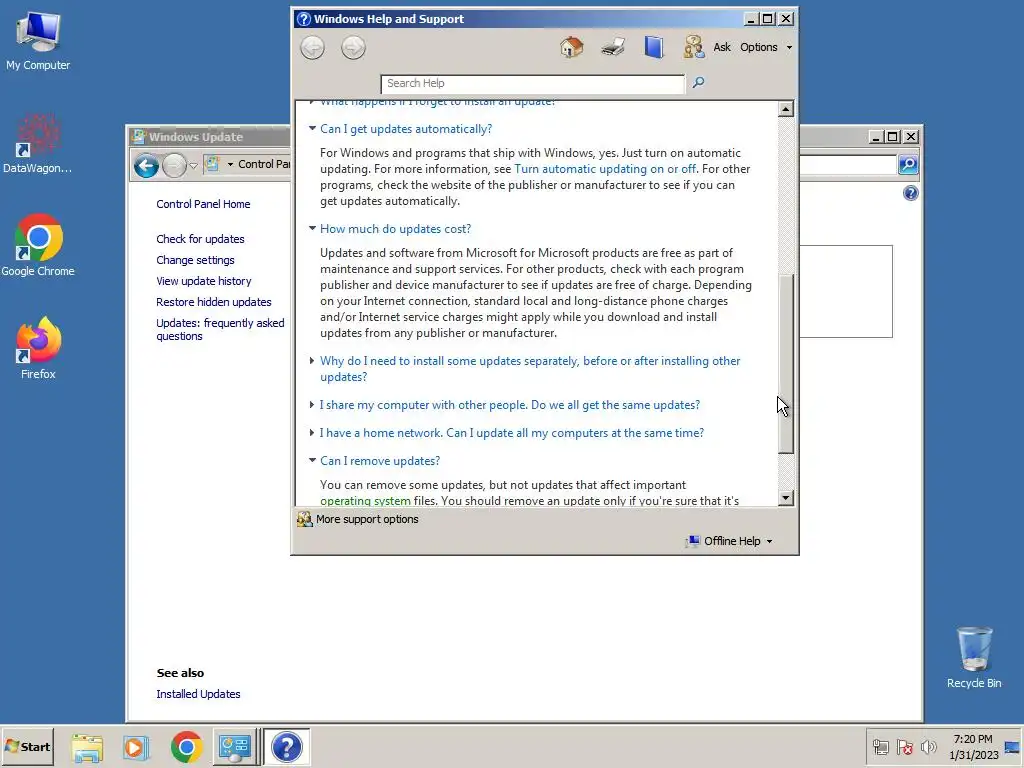Click the More support options icon
Viewport: 1024px width, 768px height.
click(304, 519)
